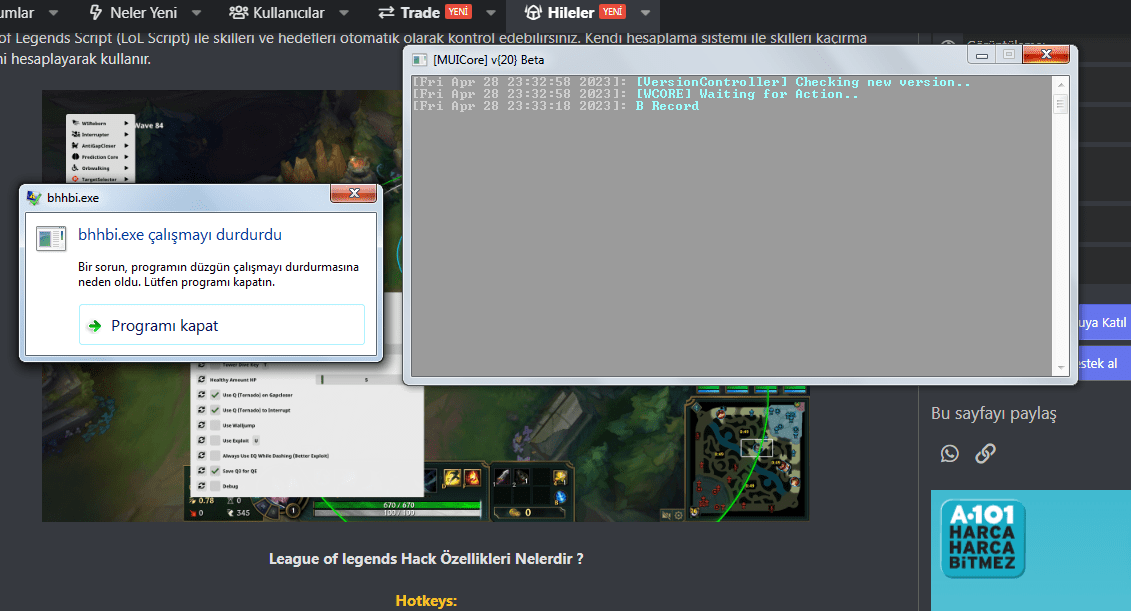The width and height of the screenshot is (1131, 611).
Task: Close the bhhbi.exe error dialog
Action: coord(353,193)
